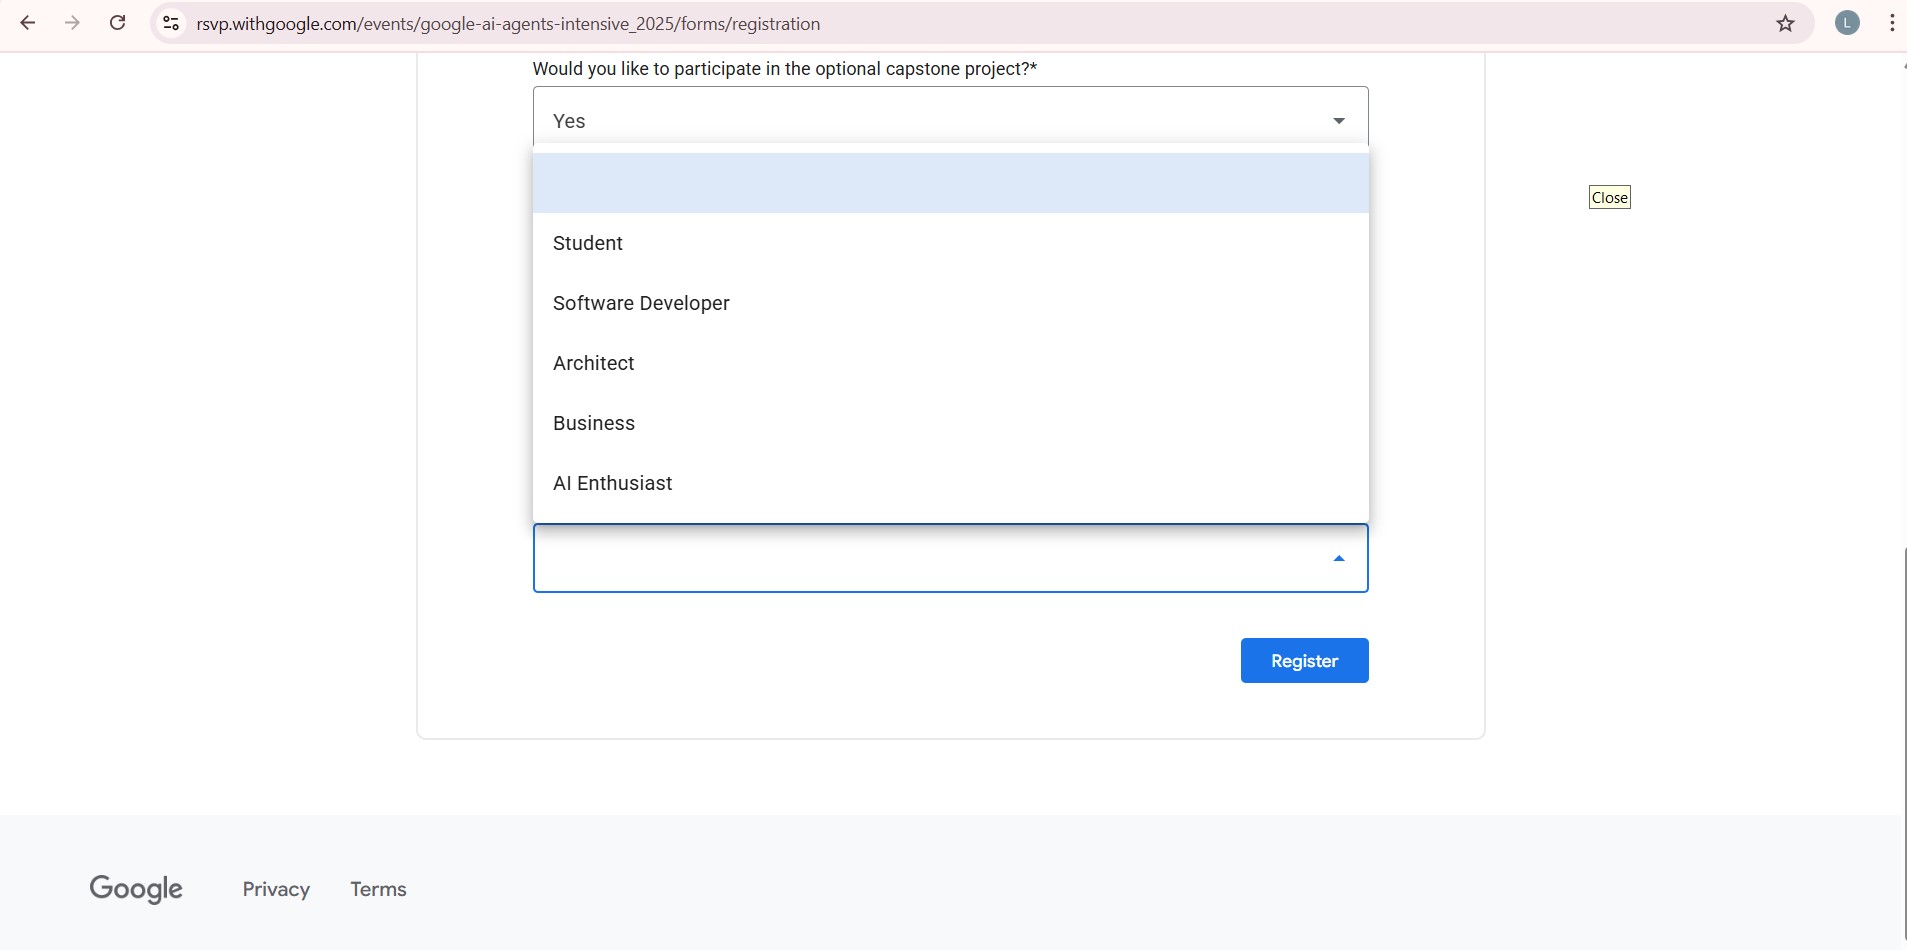
Task: Collapse the lower dropdown with the up arrow
Action: point(1338,558)
